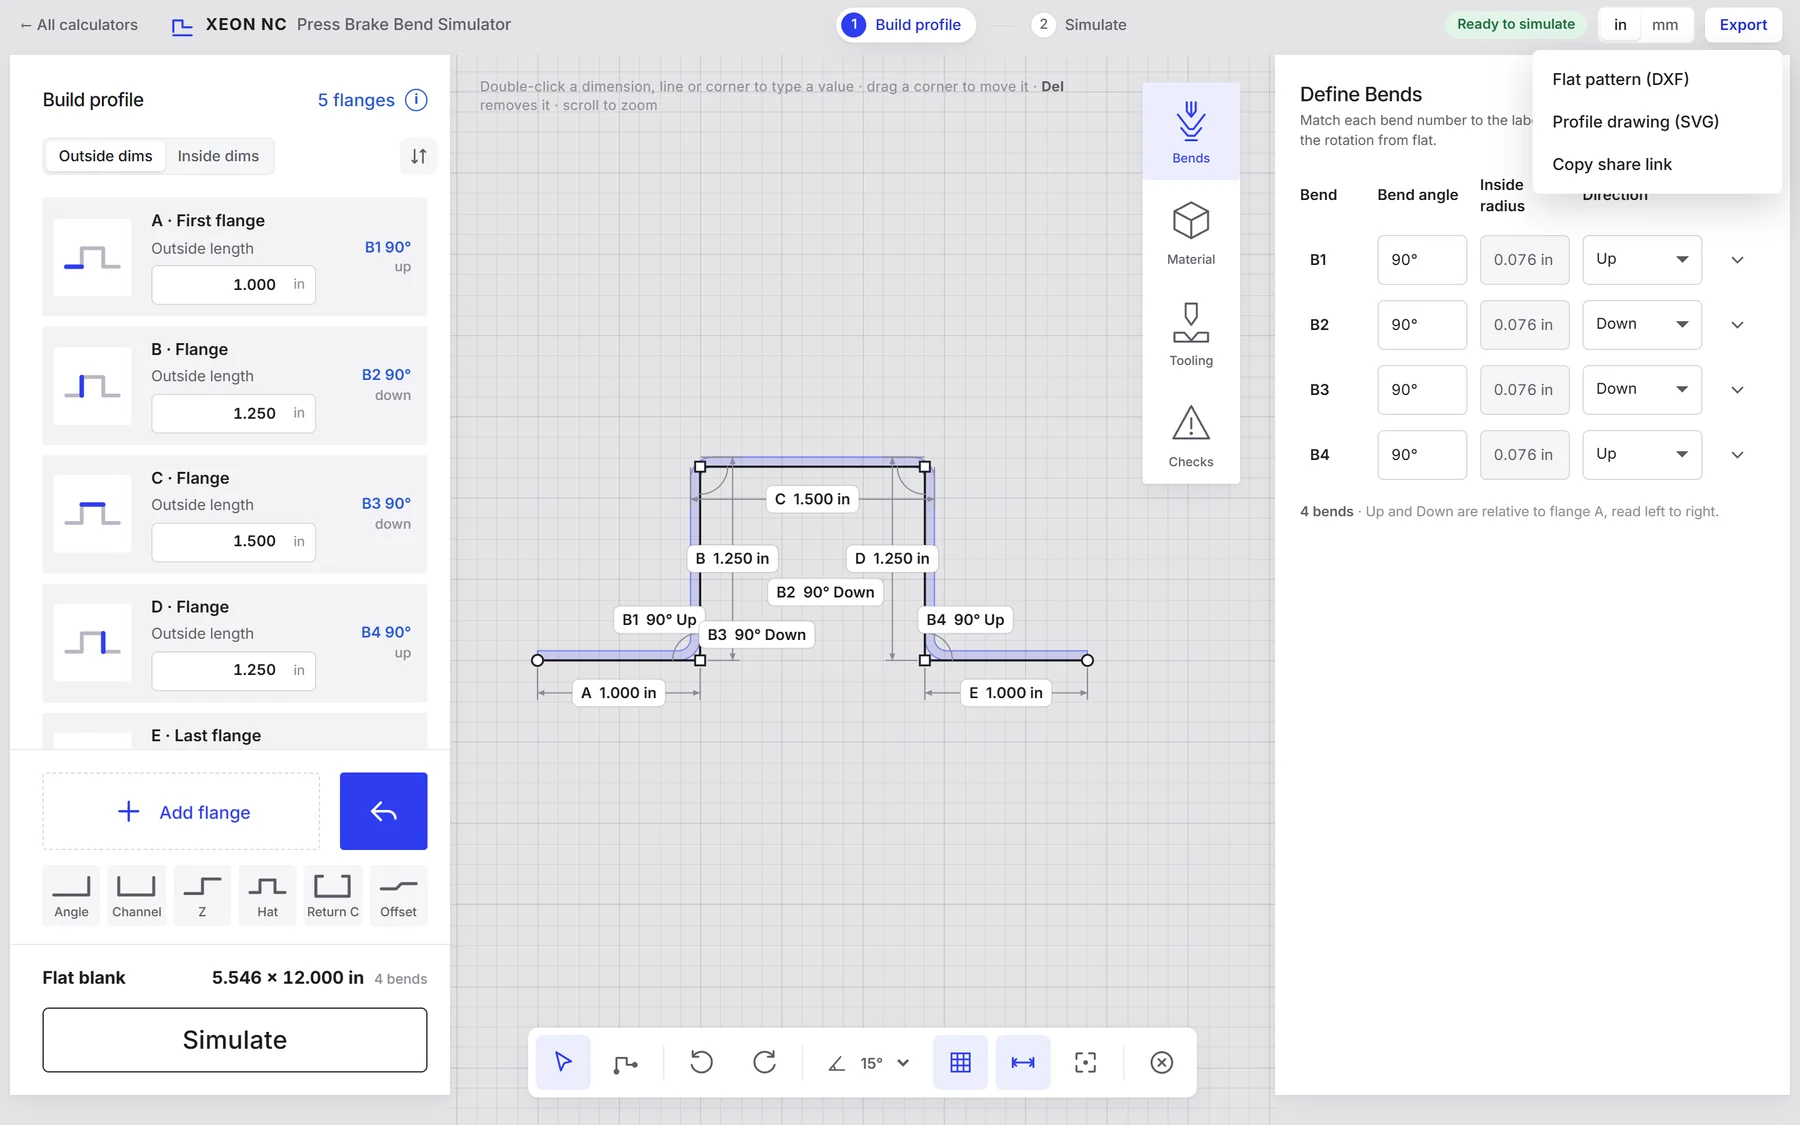Toggle dimension labels display
Image resolution: width=1800 pixels, height=1125 pixels.
(1023, 1062)
